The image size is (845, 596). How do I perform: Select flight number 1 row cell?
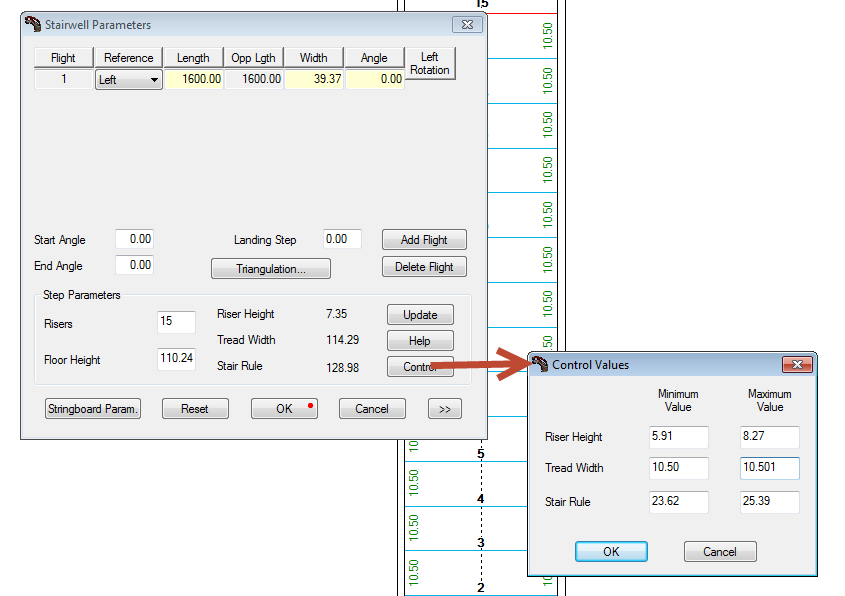point(64,79)
